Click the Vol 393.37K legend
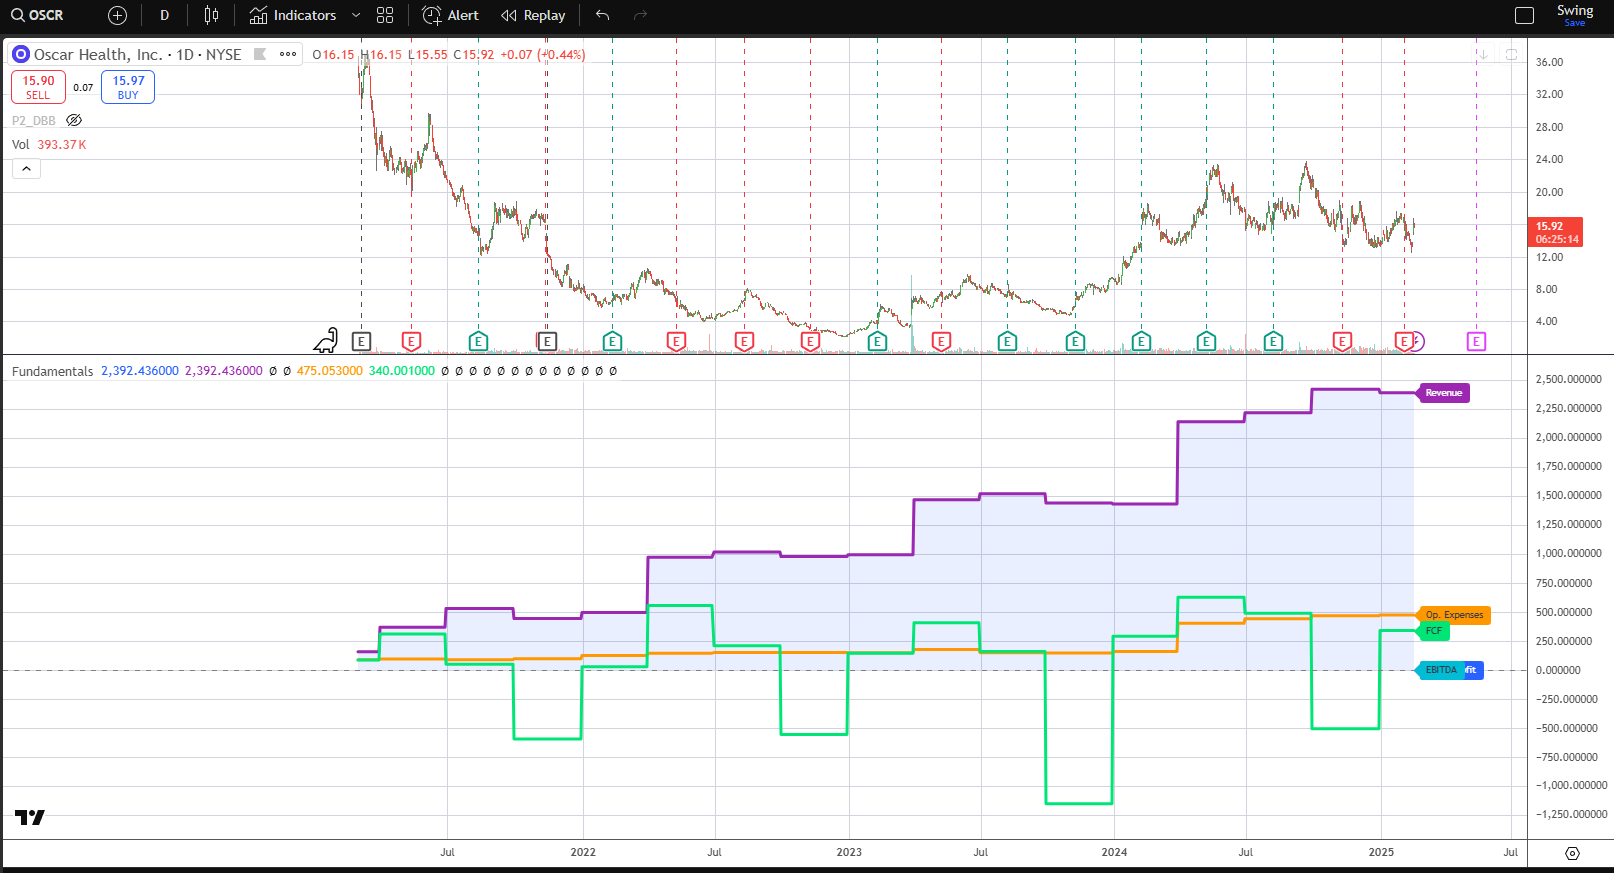The height and width of the screenshot is (873, 1614). pyautogui.click(x=49, y=144)
